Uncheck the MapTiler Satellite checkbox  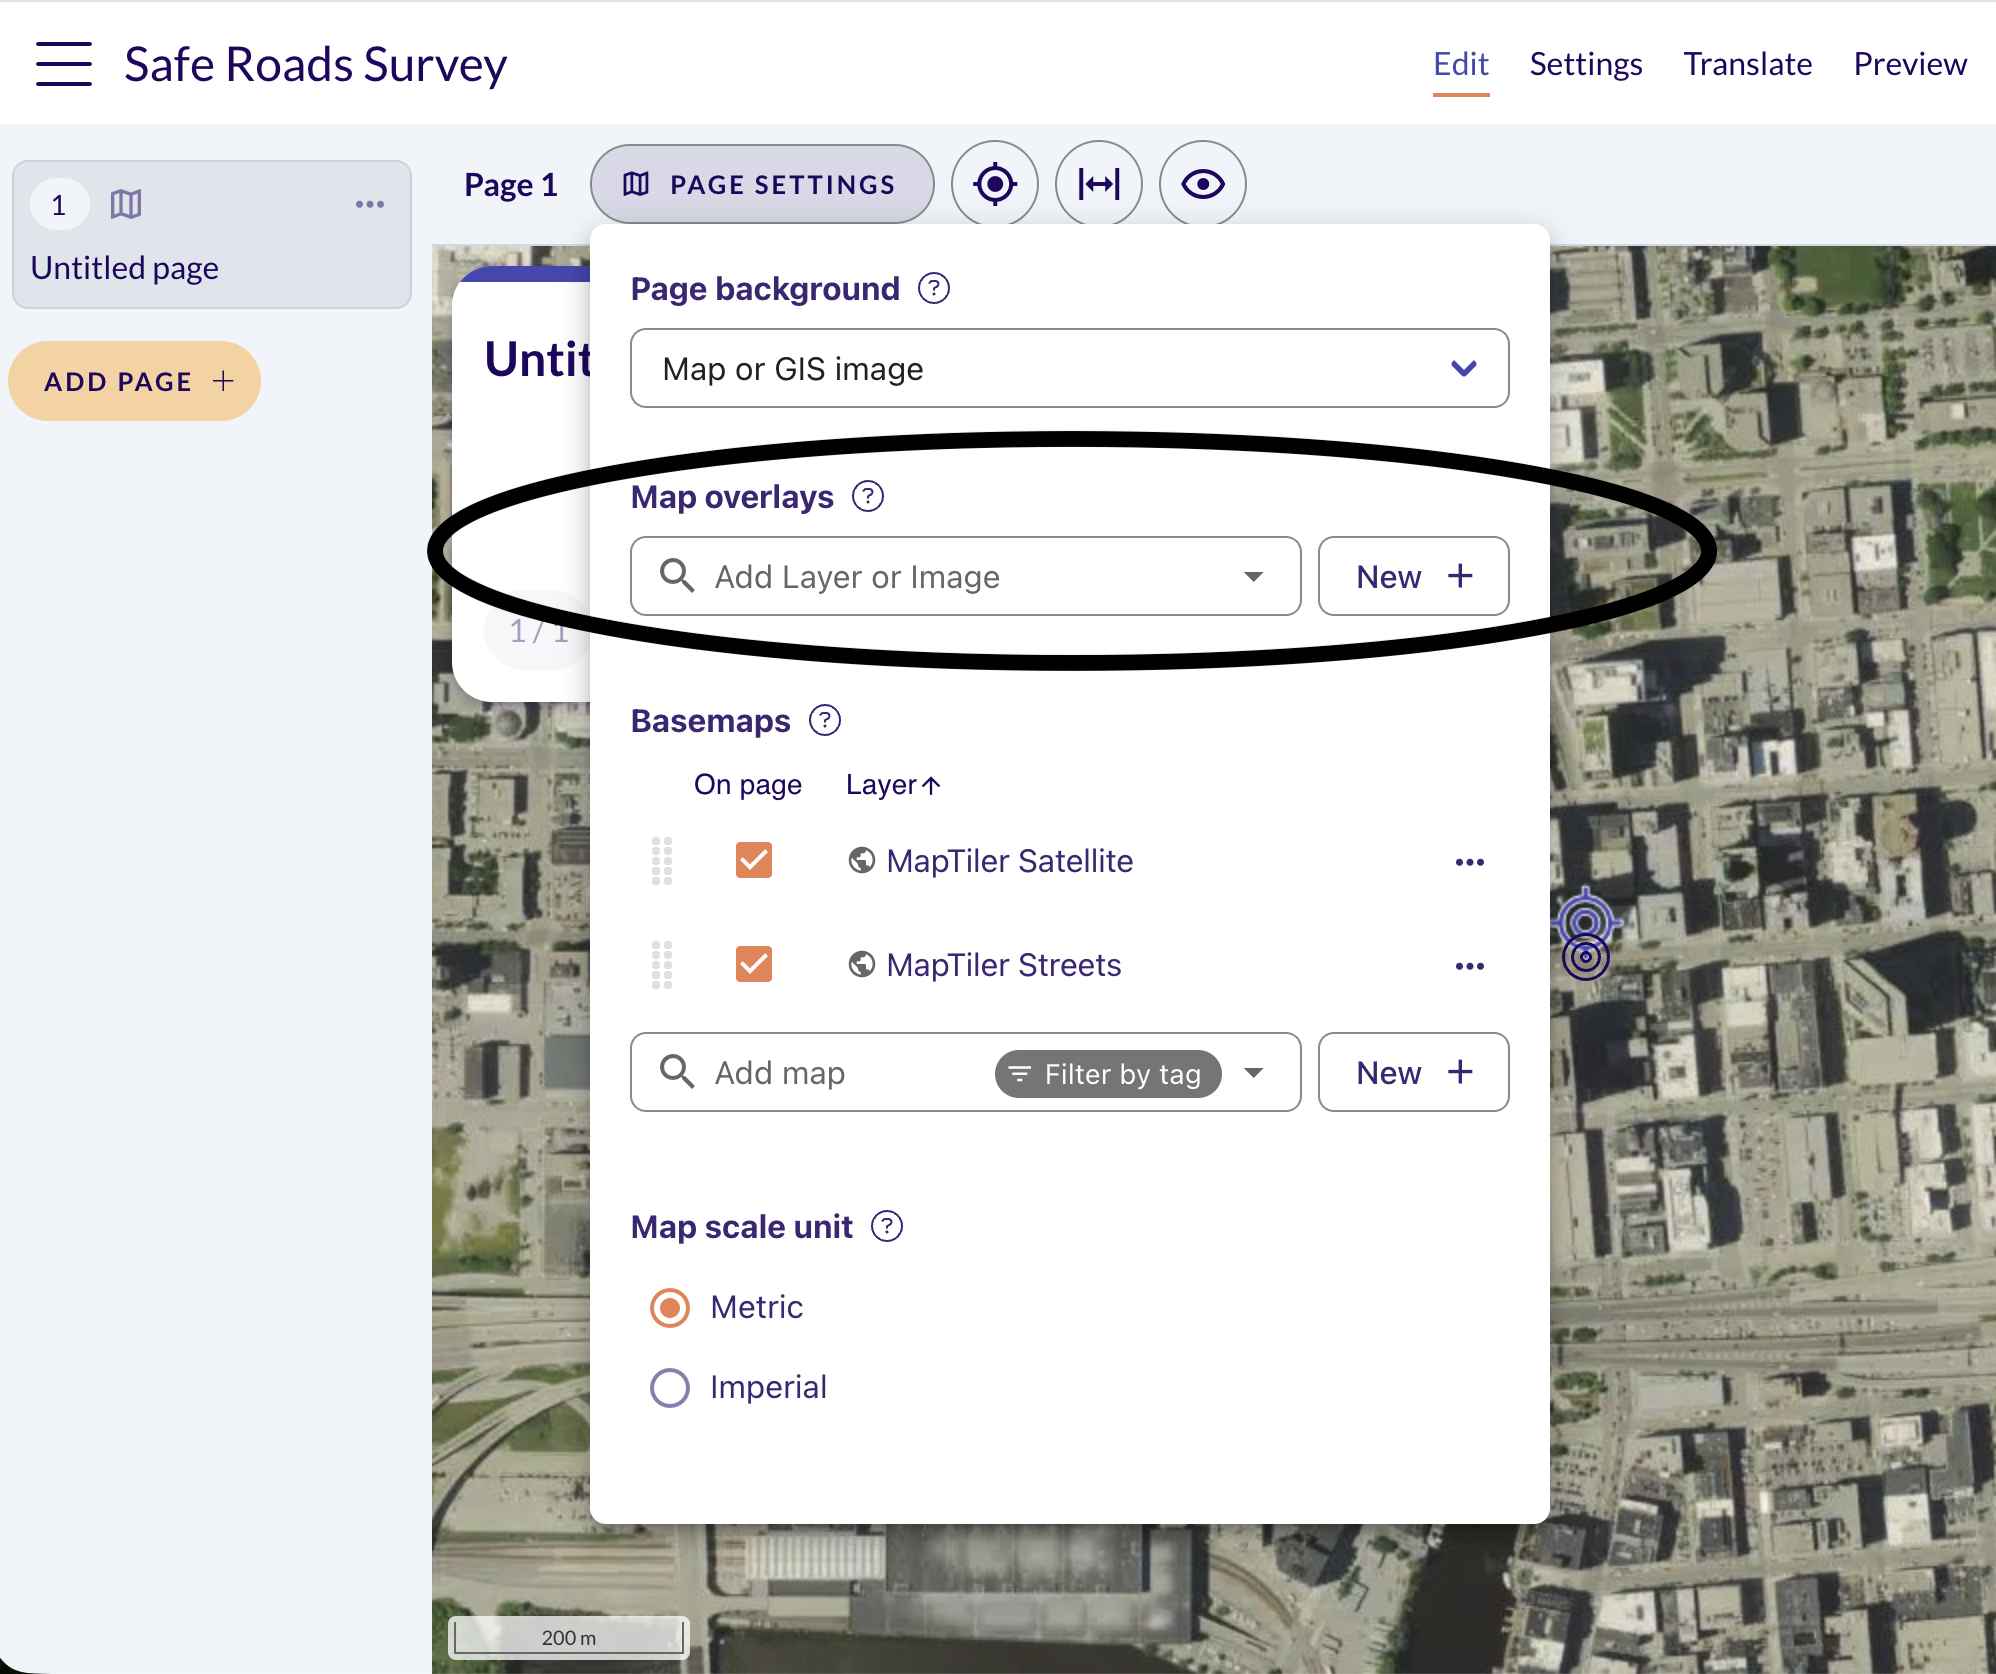[754, 860]
